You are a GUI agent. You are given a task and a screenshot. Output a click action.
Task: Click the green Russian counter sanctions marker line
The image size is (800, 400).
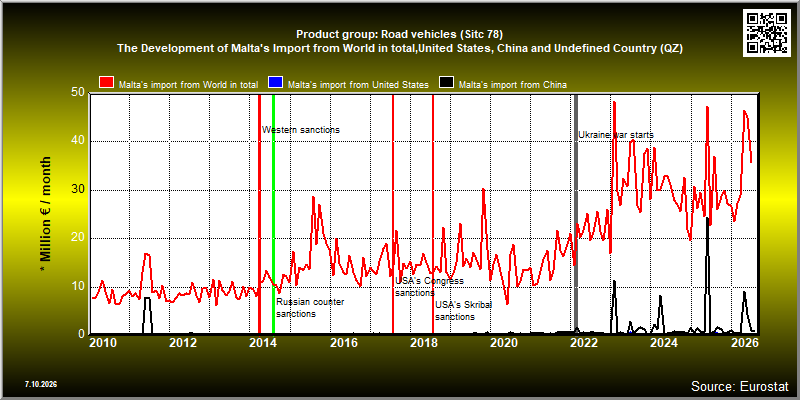coord(273,214)
